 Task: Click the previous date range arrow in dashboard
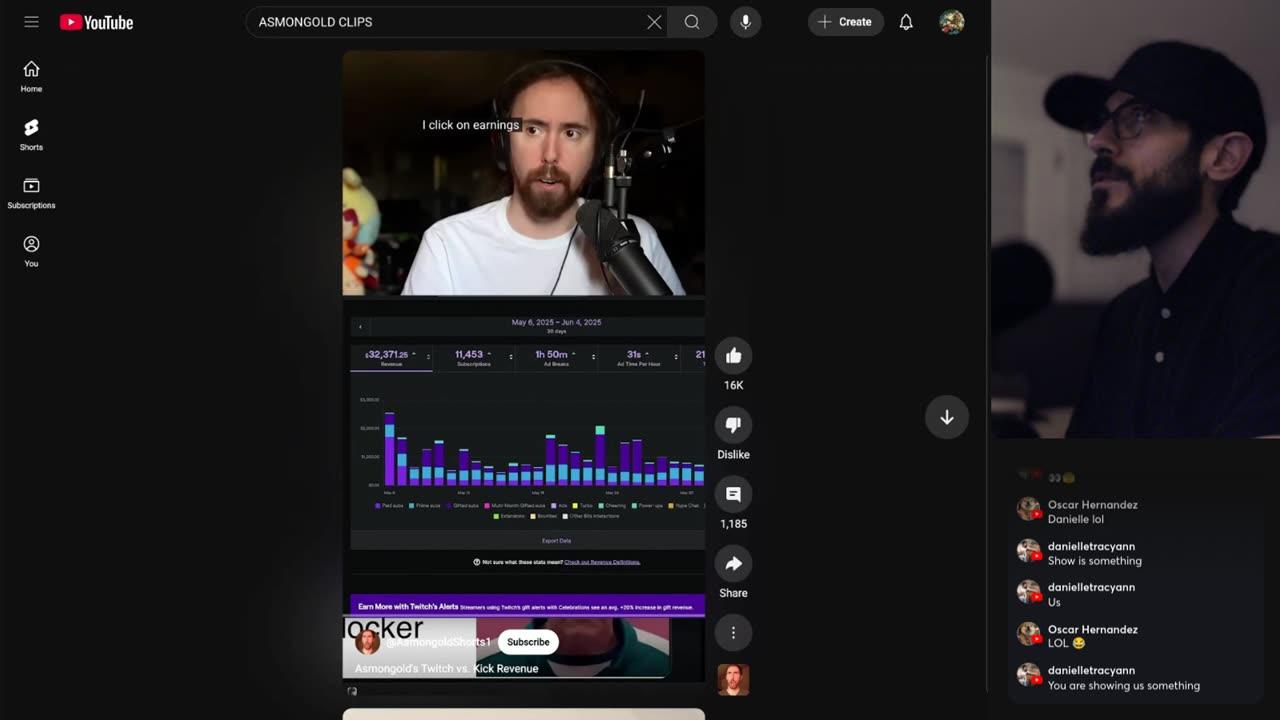[x=360, y=327]
